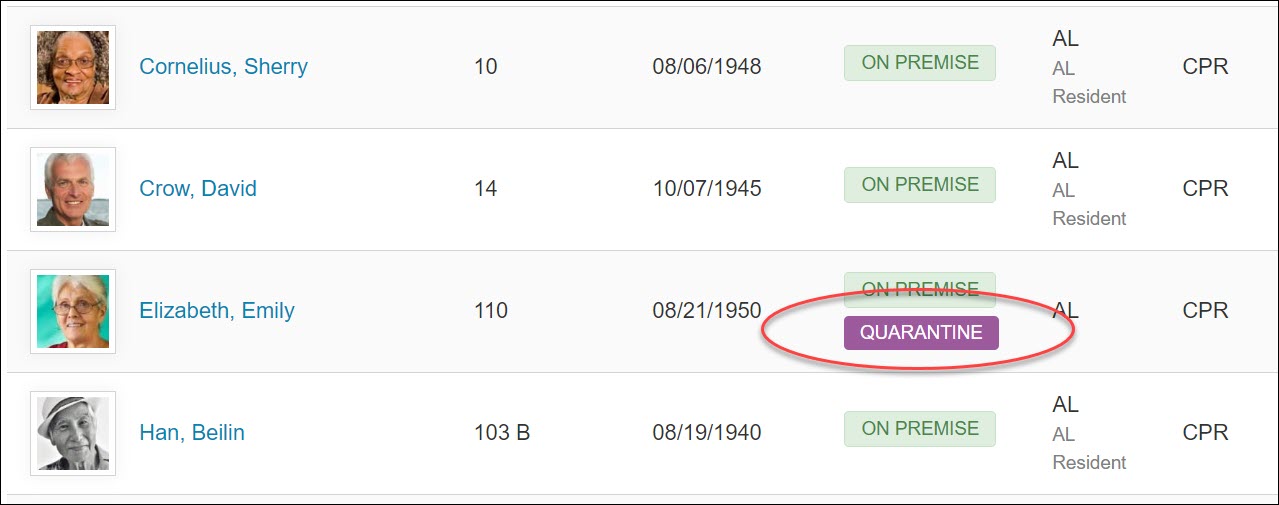
Task: Click Emily Elizabeth ON PREMISE badge
Action: (920, 289)
